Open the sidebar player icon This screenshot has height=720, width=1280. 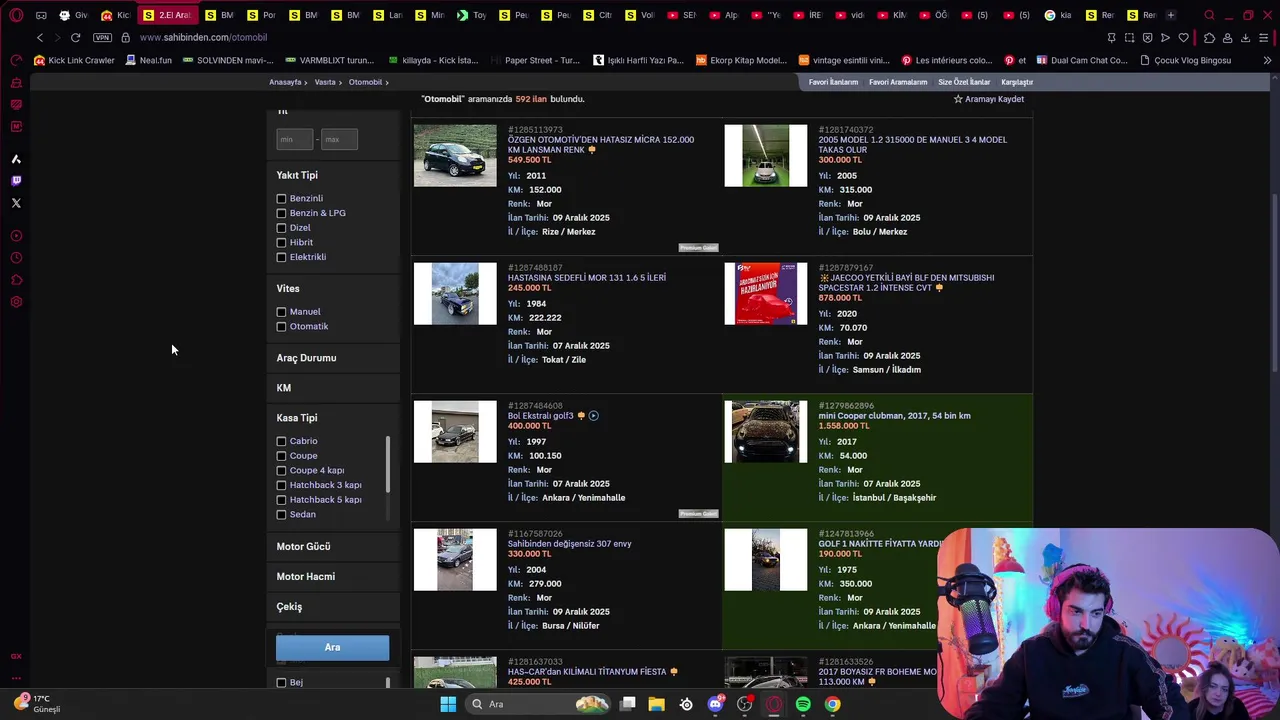16,236
